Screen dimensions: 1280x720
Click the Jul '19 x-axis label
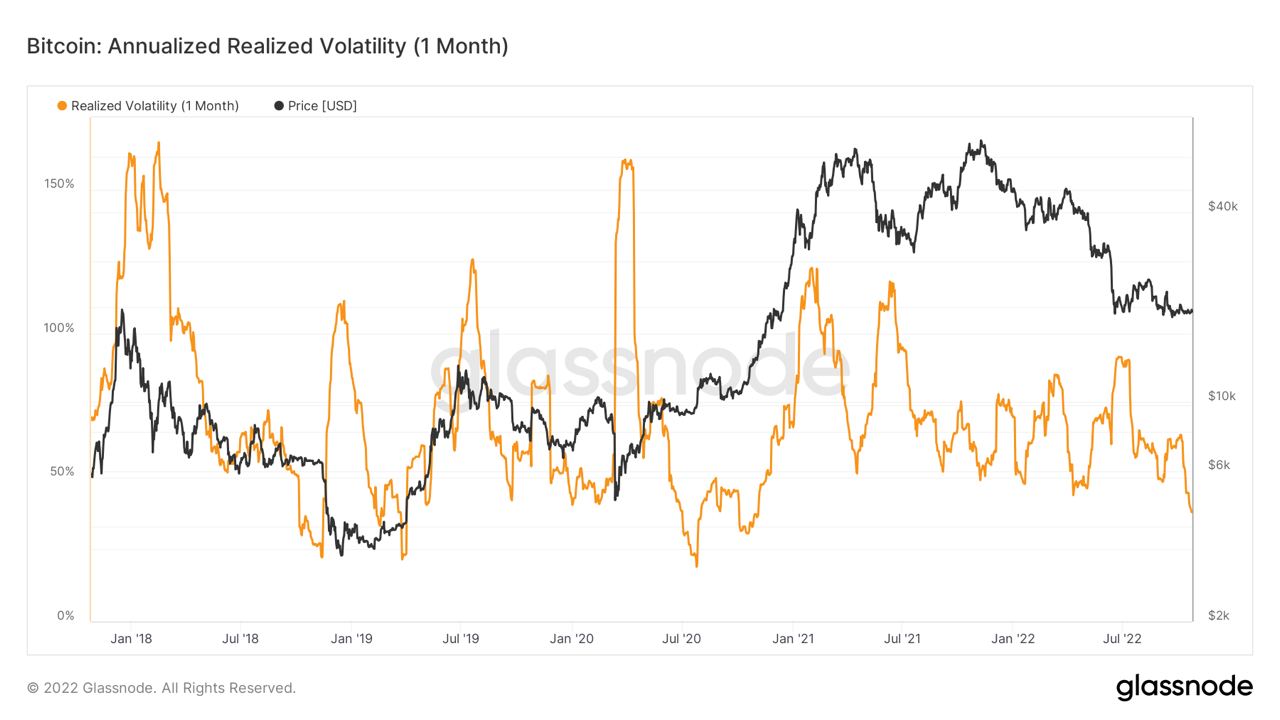point(460,638)
